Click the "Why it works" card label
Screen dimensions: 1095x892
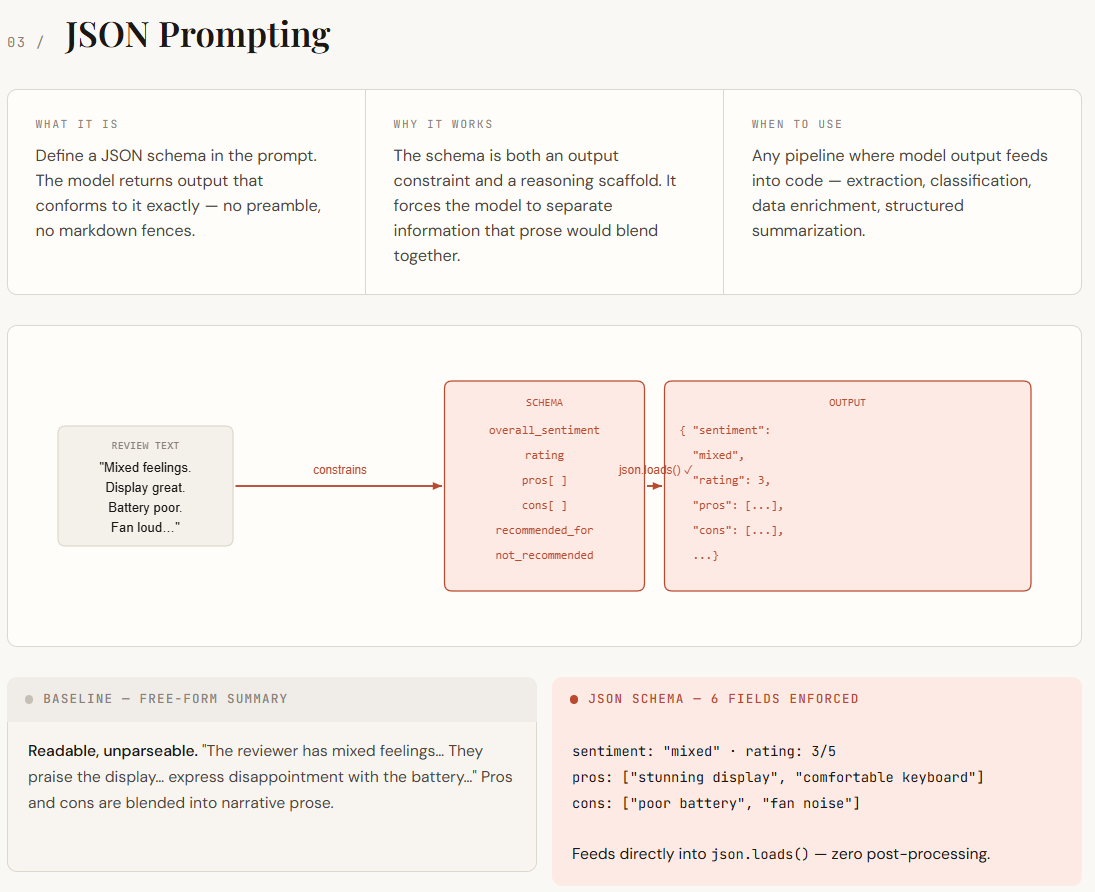point(443,124)
